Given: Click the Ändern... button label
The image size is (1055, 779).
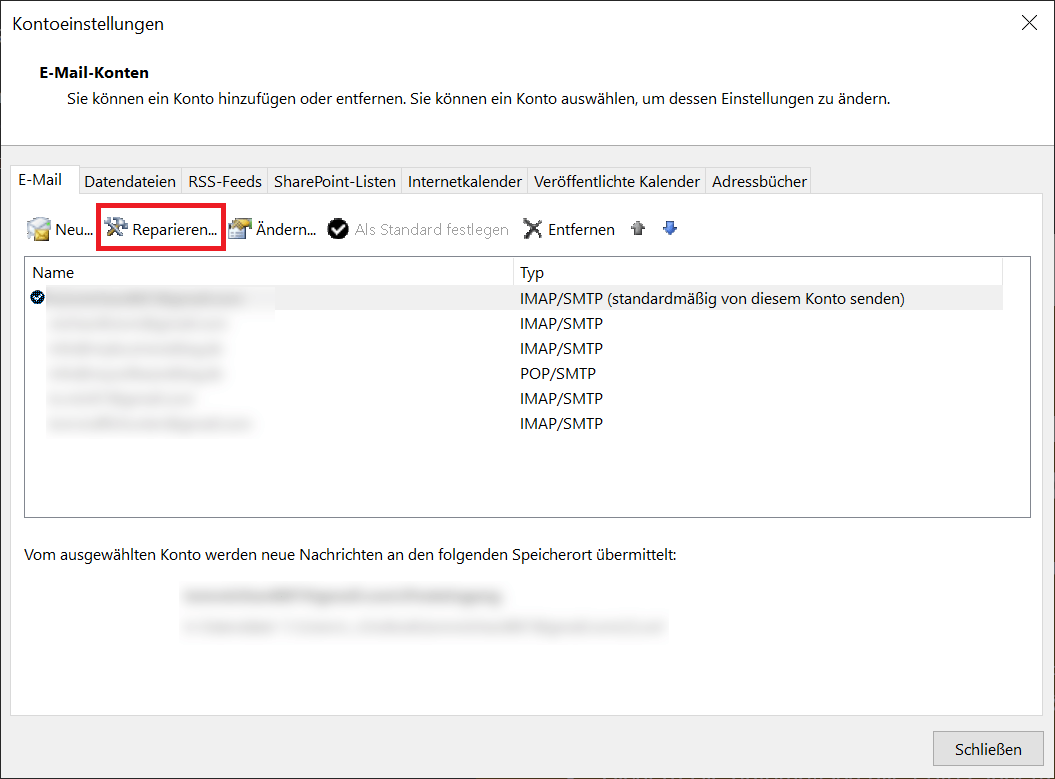Looking at the screenshot, I should pyautogui.click(x=286, y=229).
